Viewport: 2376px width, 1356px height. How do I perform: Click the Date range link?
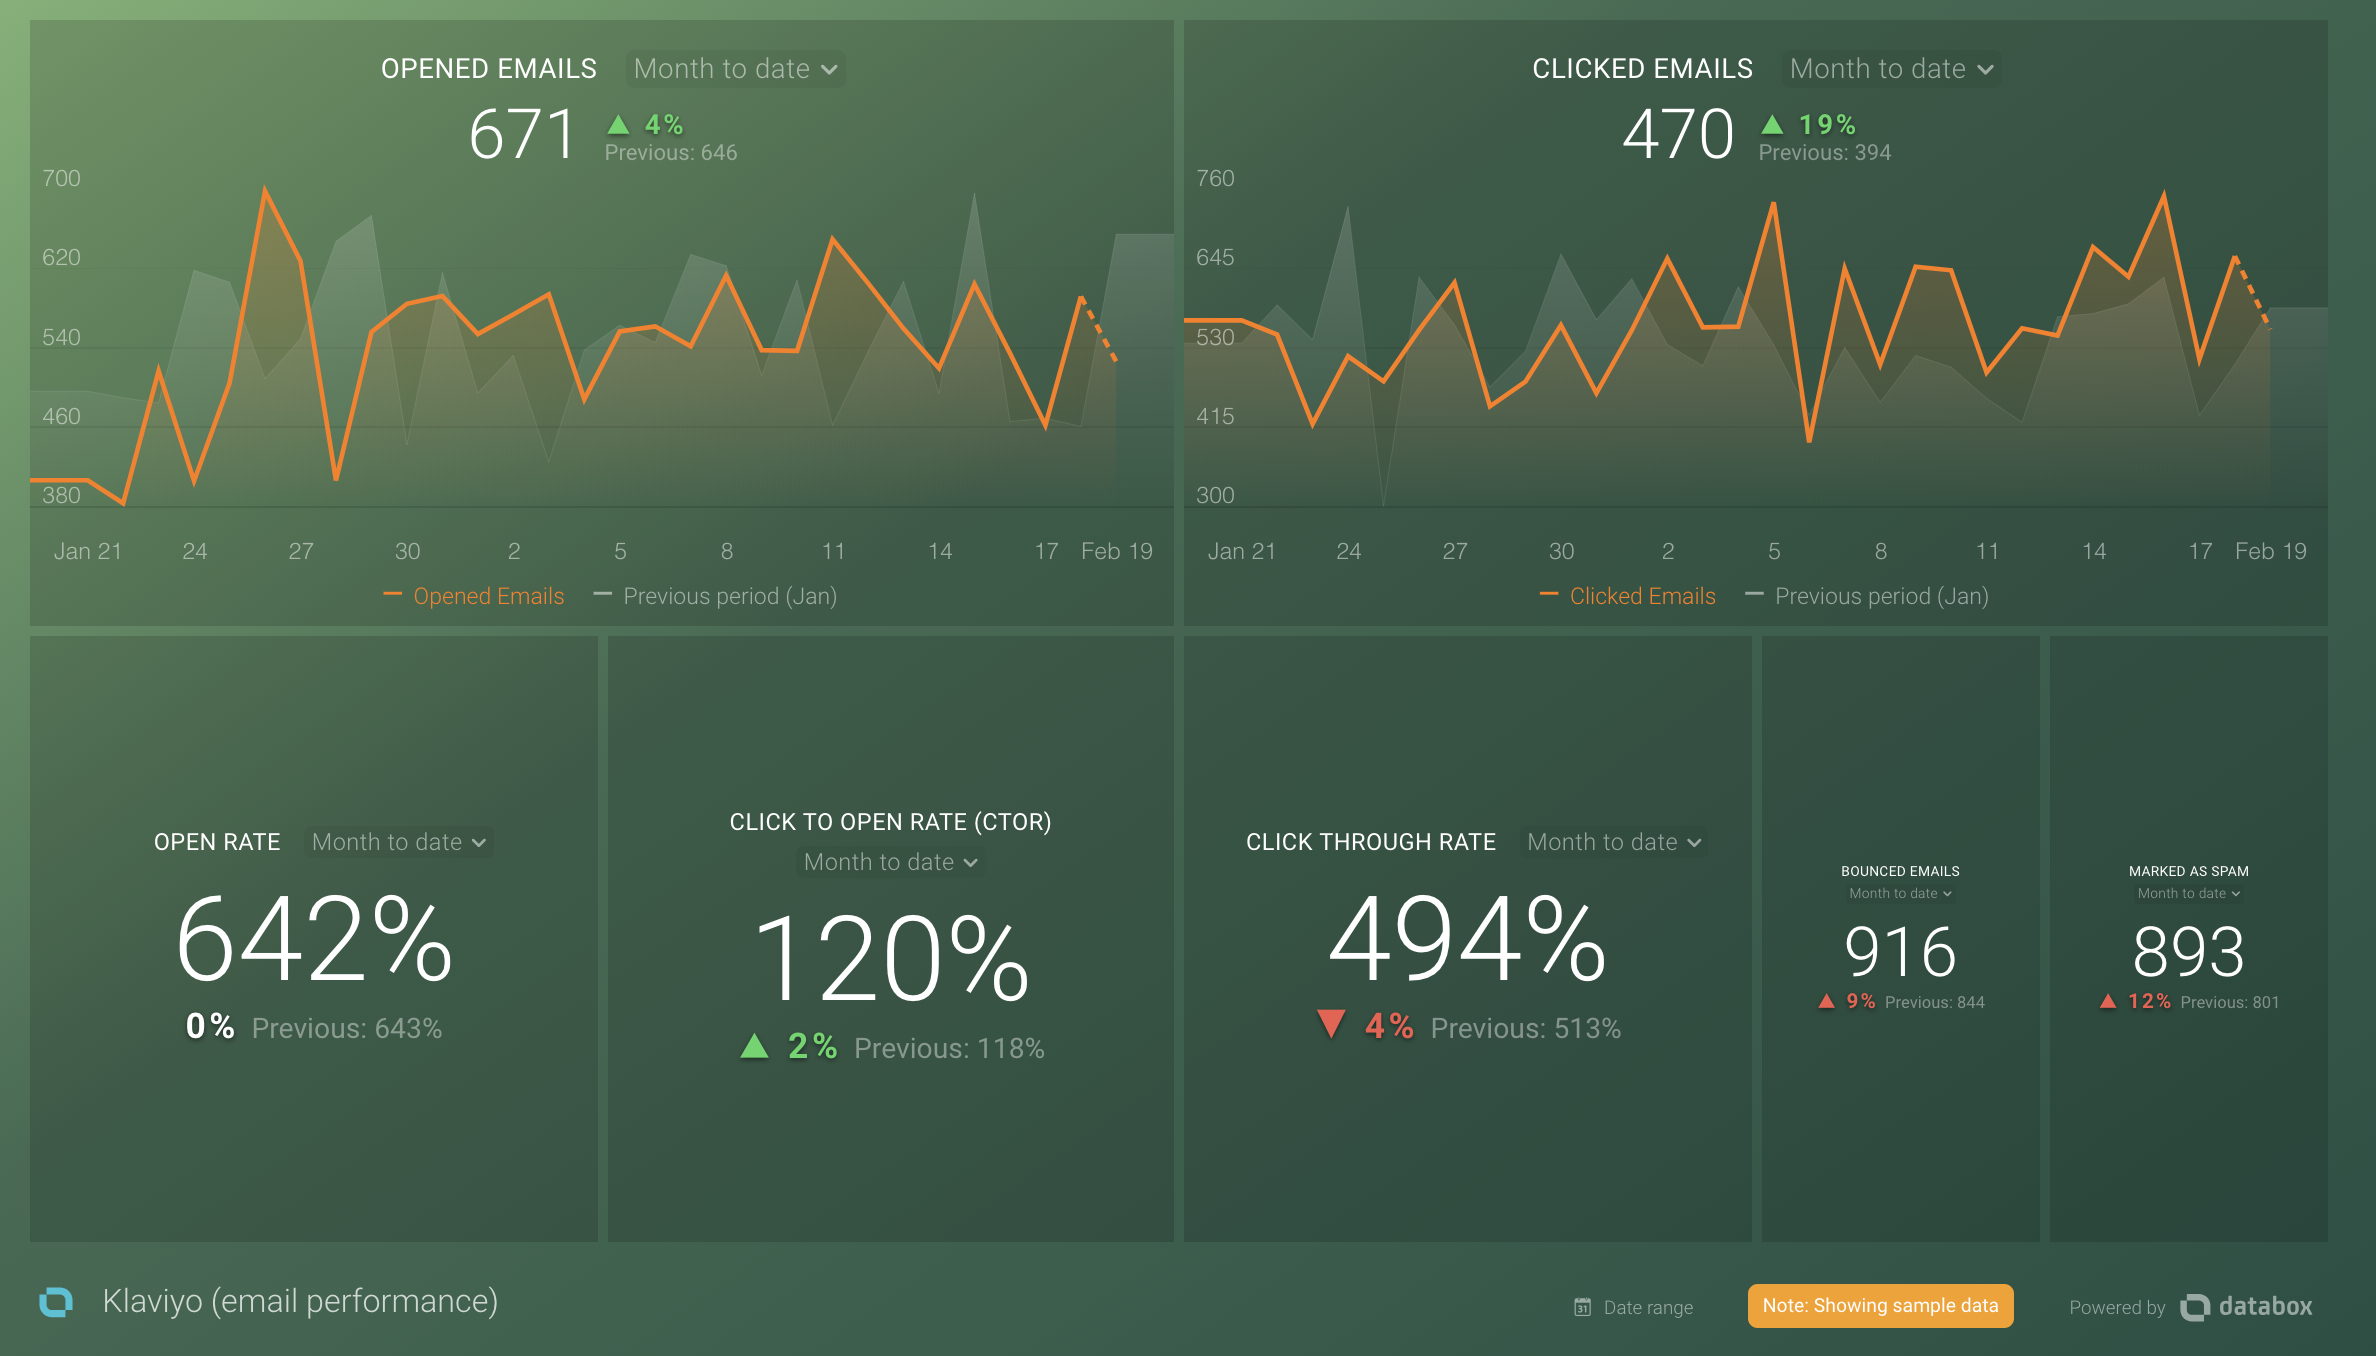1647,1307
